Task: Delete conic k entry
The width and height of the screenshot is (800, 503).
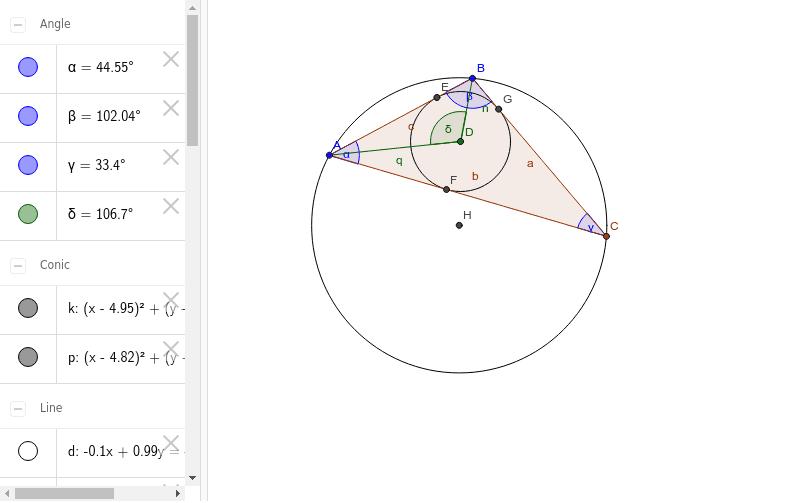Action: coord(171,300)
